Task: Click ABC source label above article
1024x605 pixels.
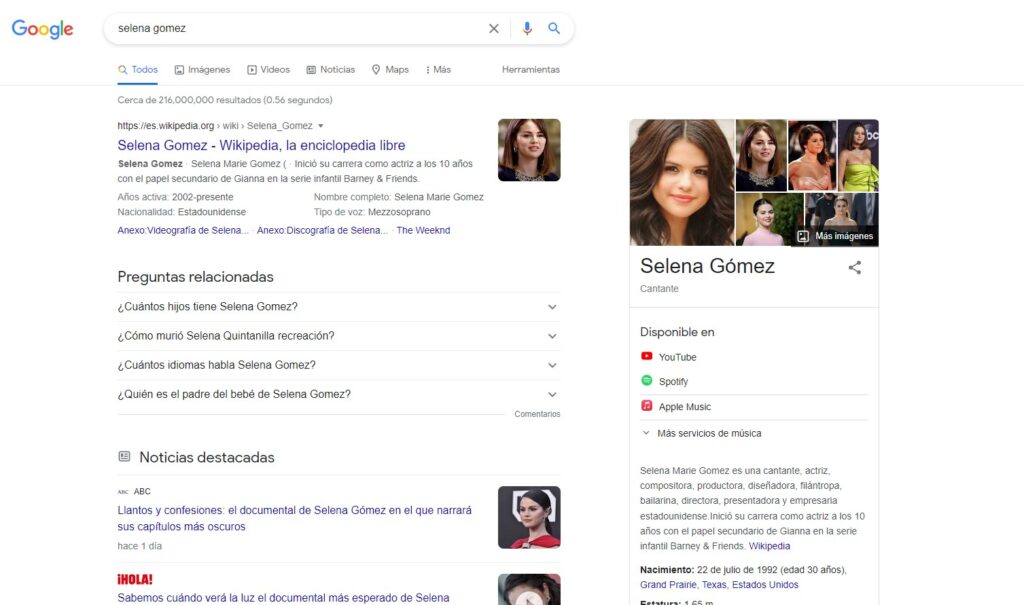Action: click(x=142, y=491)
